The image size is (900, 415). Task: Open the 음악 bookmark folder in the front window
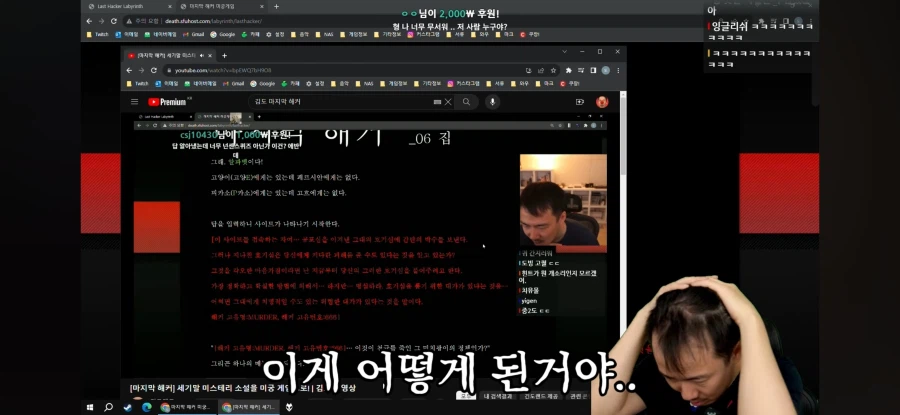(340, 83)
